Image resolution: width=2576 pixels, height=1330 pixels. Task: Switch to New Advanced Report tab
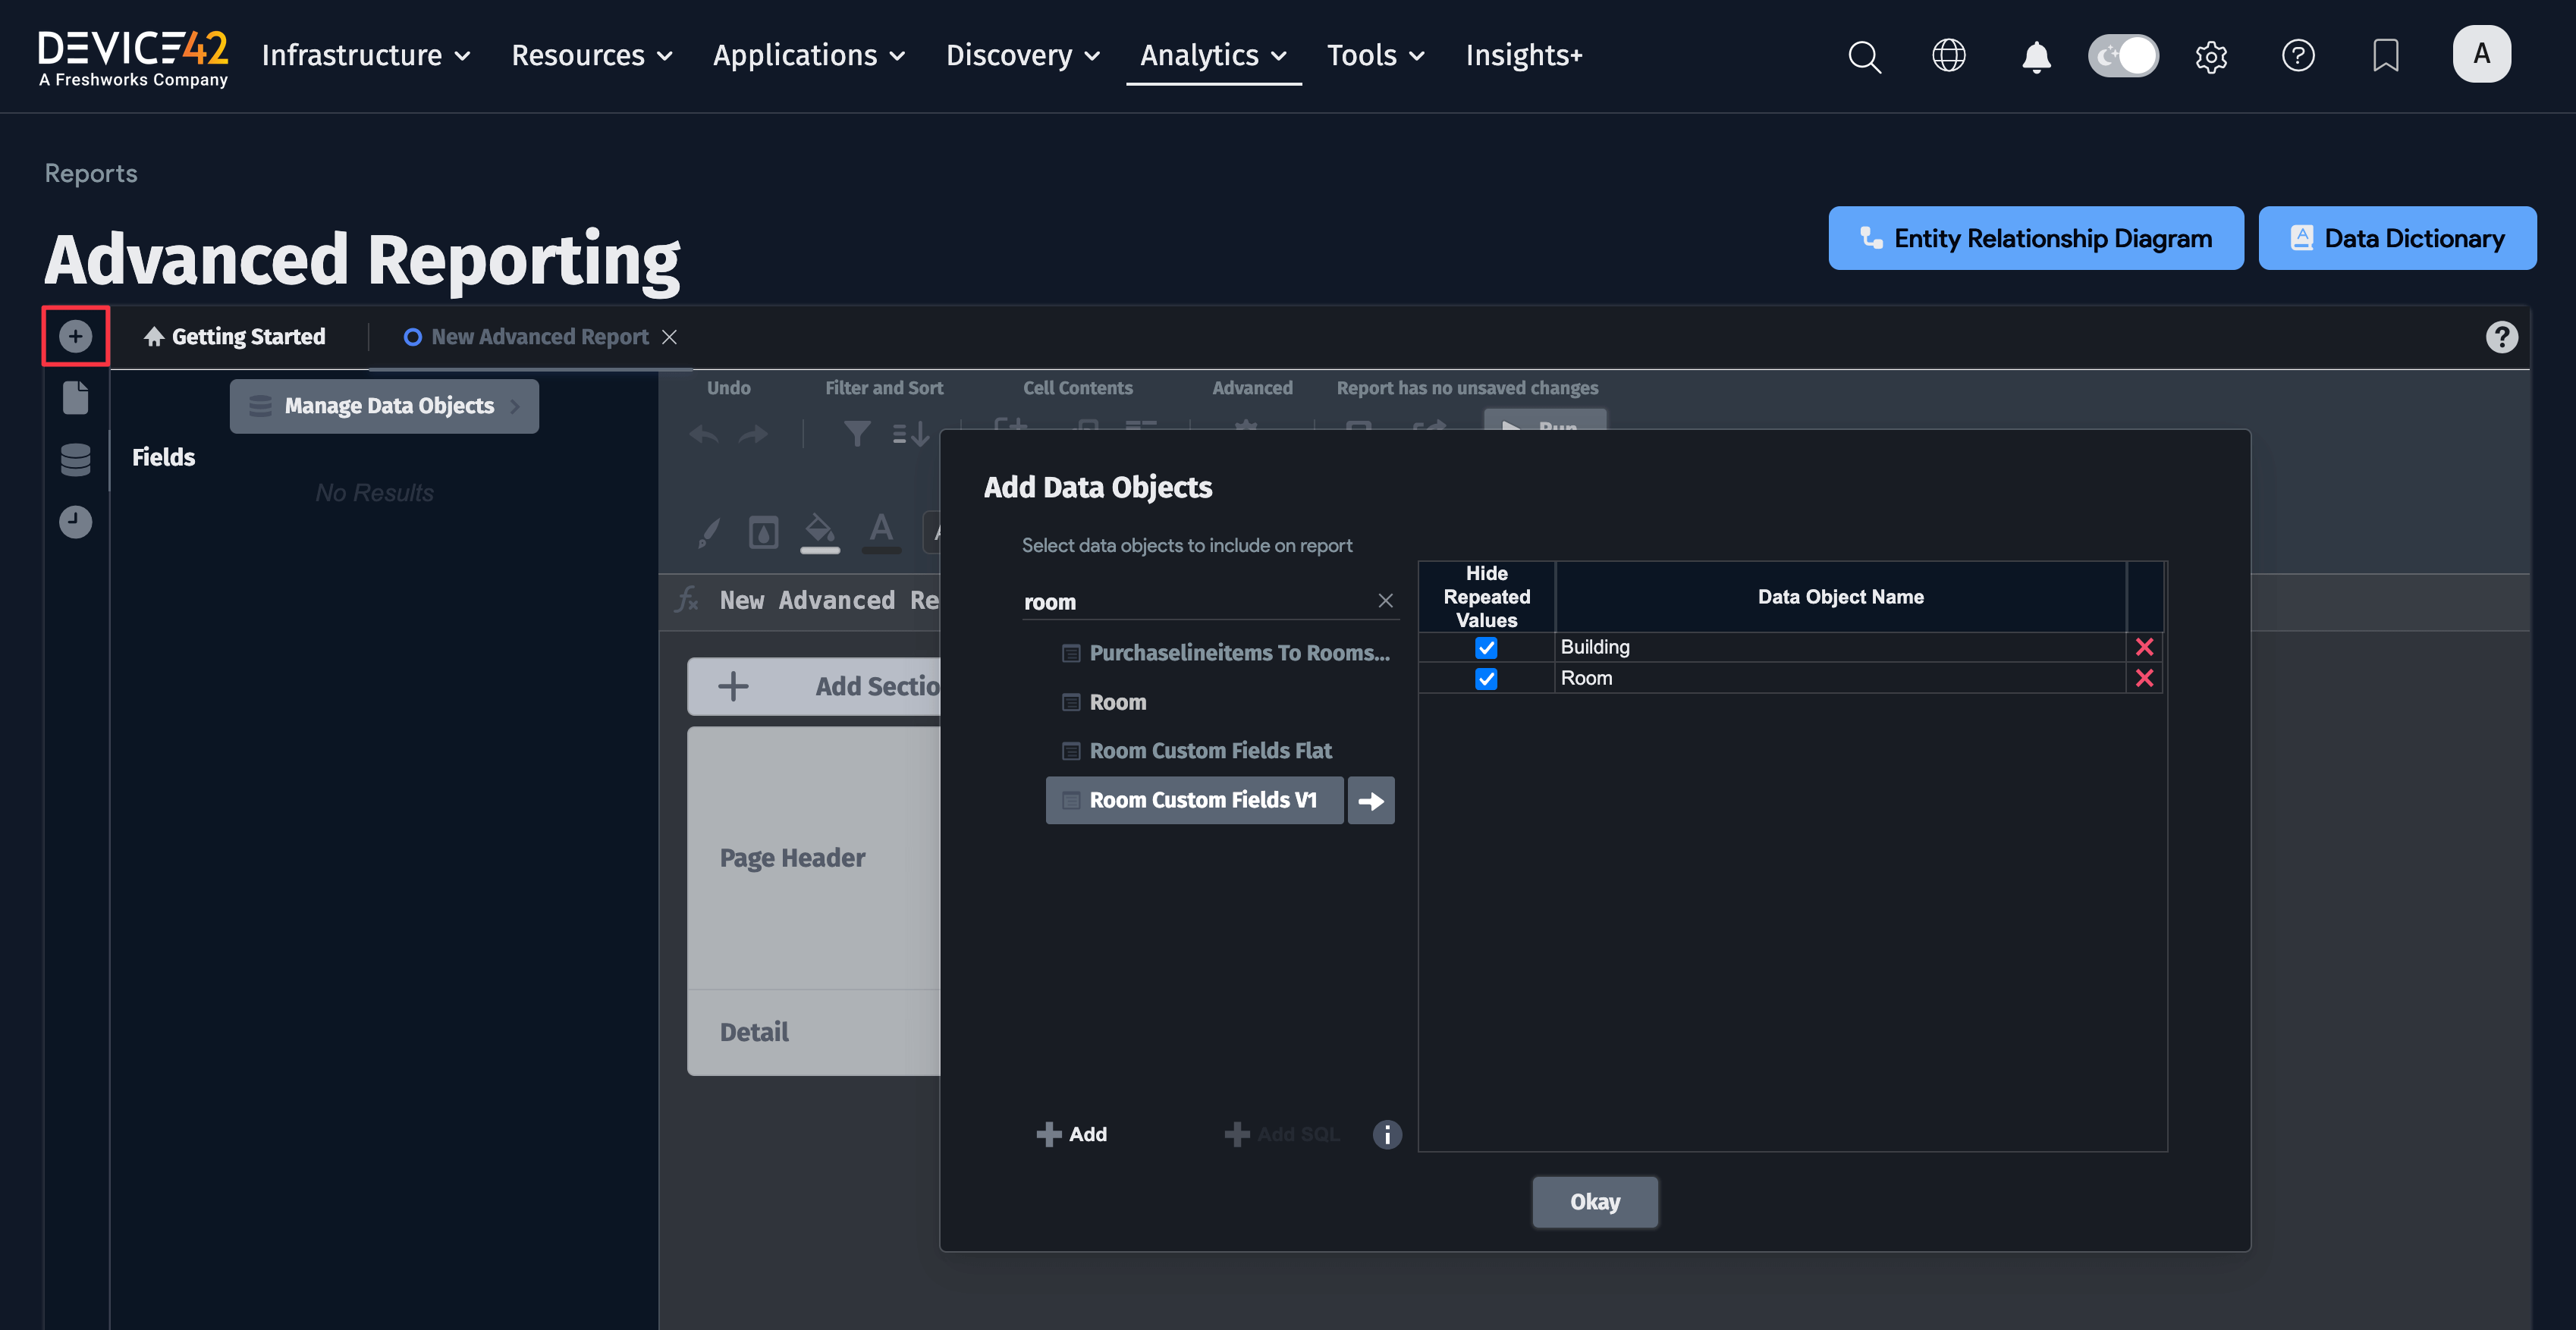(x=526, y=337)
